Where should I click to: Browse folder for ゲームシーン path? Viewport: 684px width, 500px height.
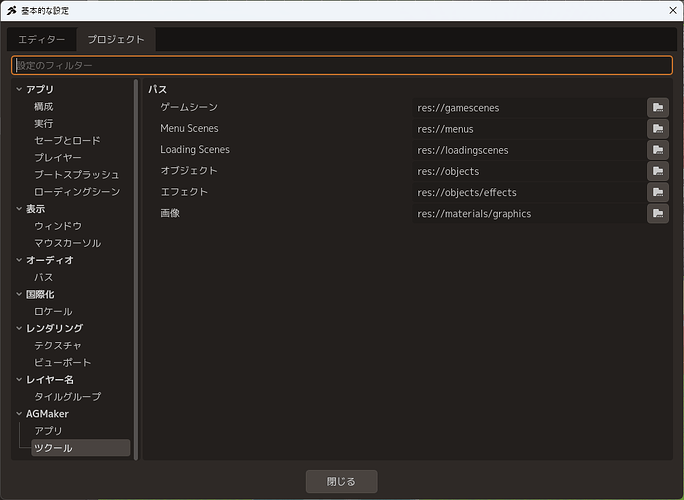tap(658, 107)
